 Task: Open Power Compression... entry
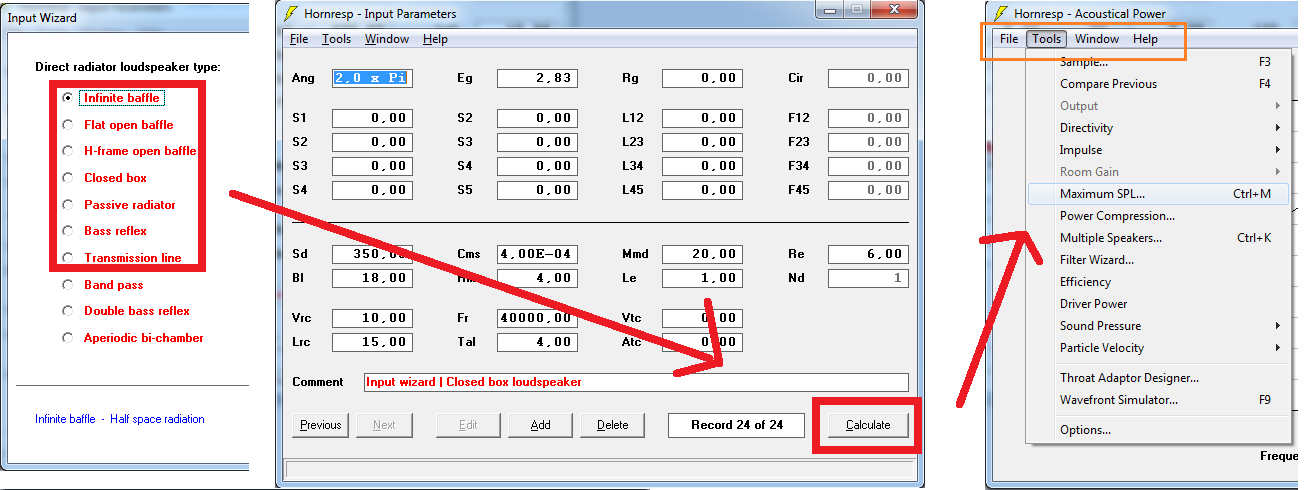(1157, 216)
